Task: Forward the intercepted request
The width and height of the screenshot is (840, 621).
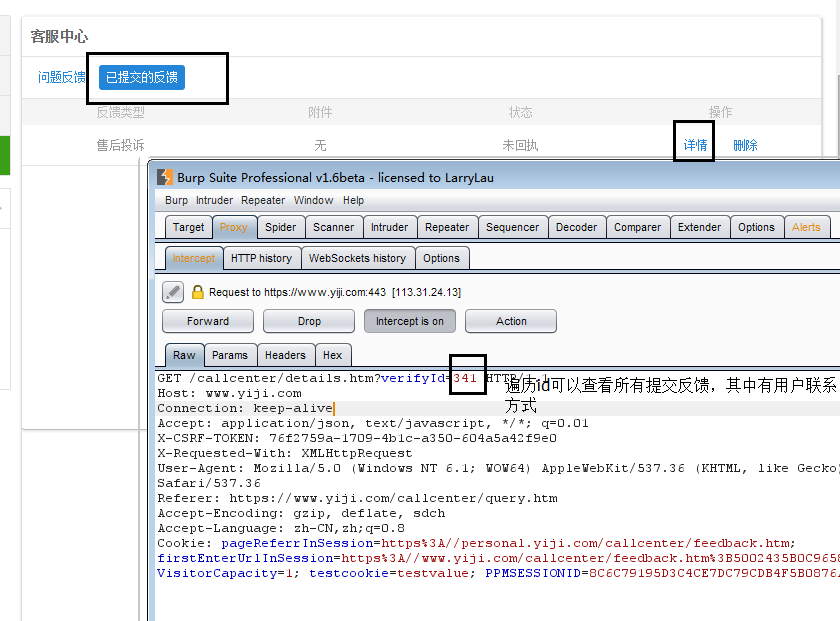Action: tap(208, 321)
